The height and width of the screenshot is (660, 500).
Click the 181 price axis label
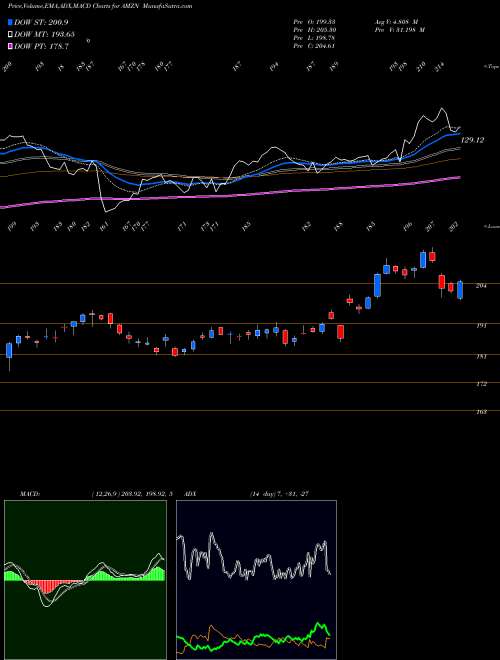[481, 357]
